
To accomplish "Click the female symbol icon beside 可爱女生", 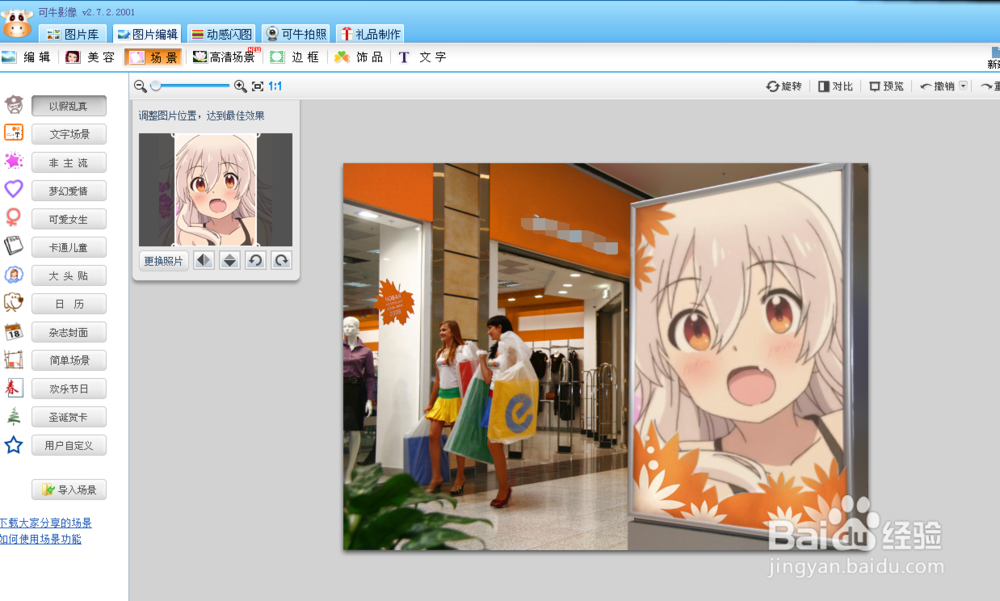I will [13, 218].
